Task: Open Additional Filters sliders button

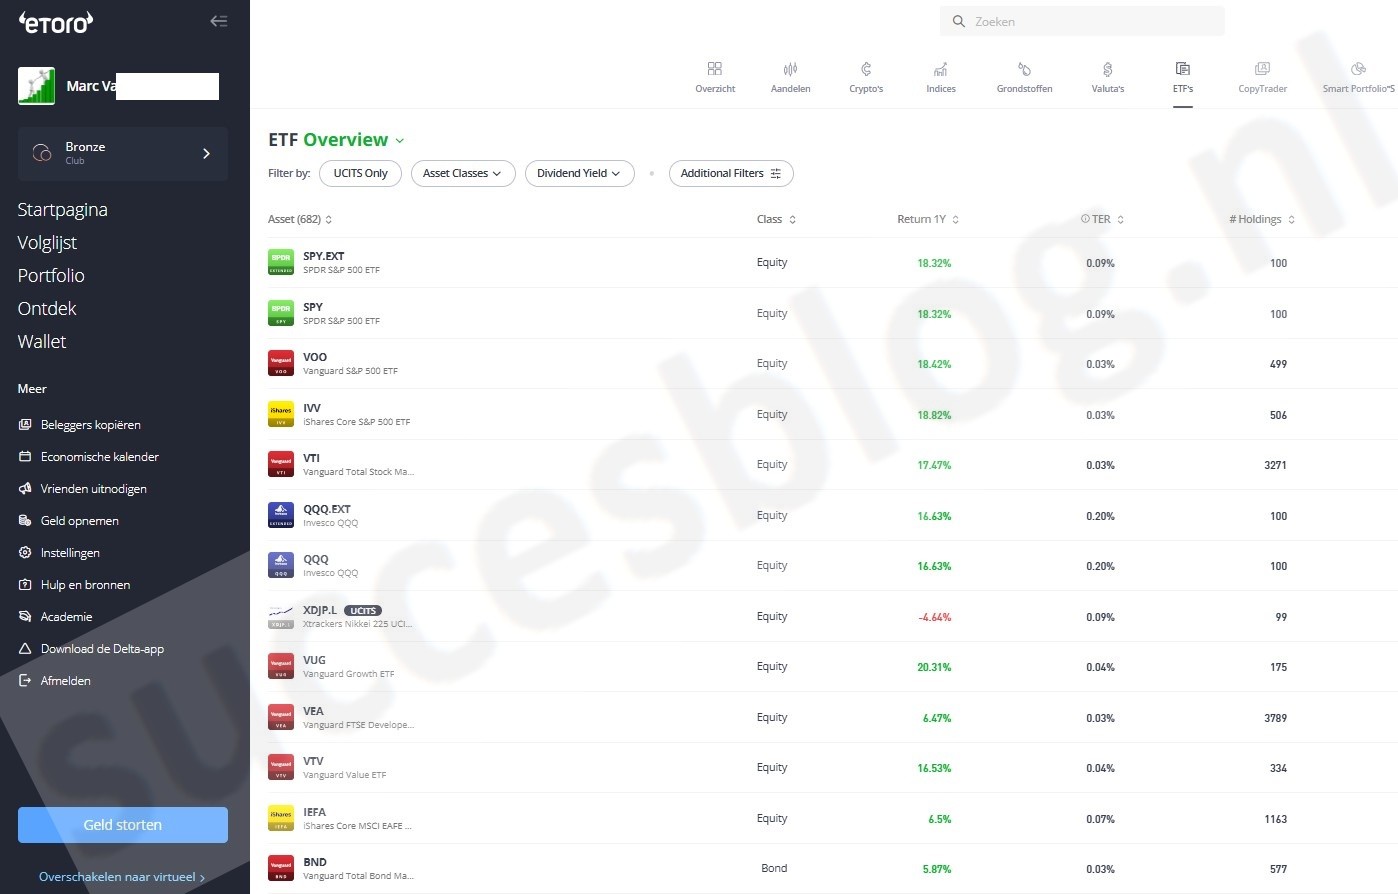Action: tap(731, 173)
